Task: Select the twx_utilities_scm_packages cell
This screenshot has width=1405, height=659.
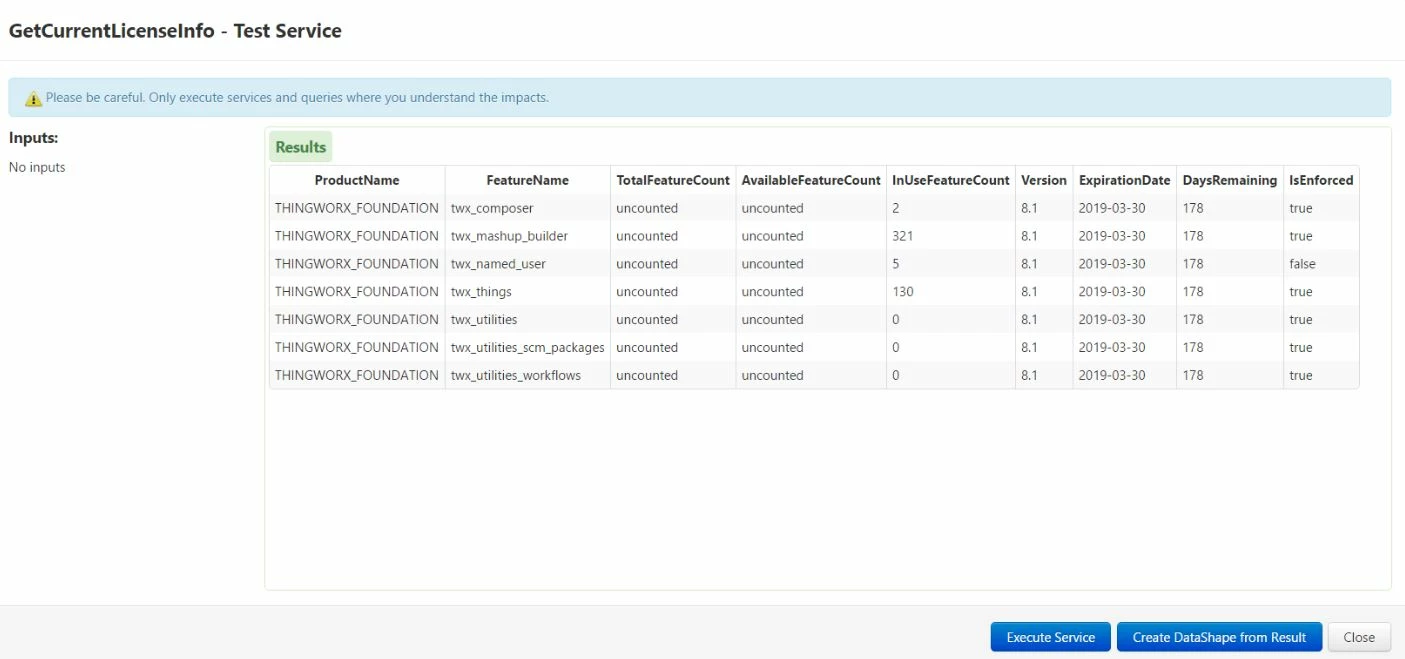Action: click(x=528, y=348)
